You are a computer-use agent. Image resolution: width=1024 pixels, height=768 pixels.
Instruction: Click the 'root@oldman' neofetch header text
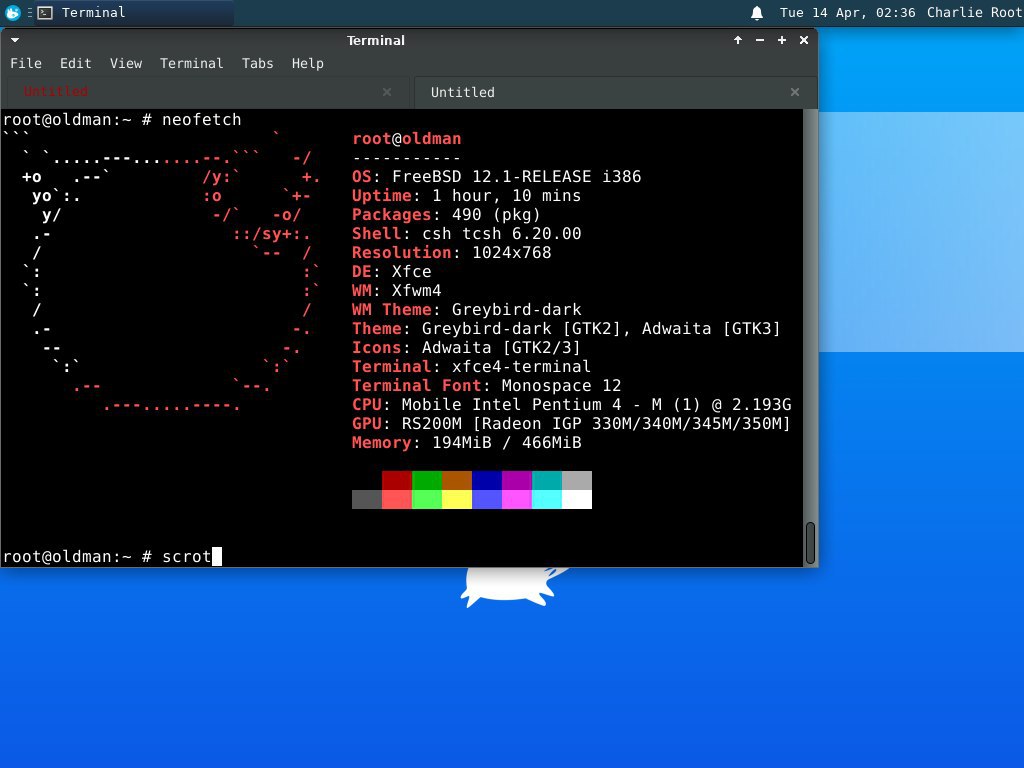[407, 138]
